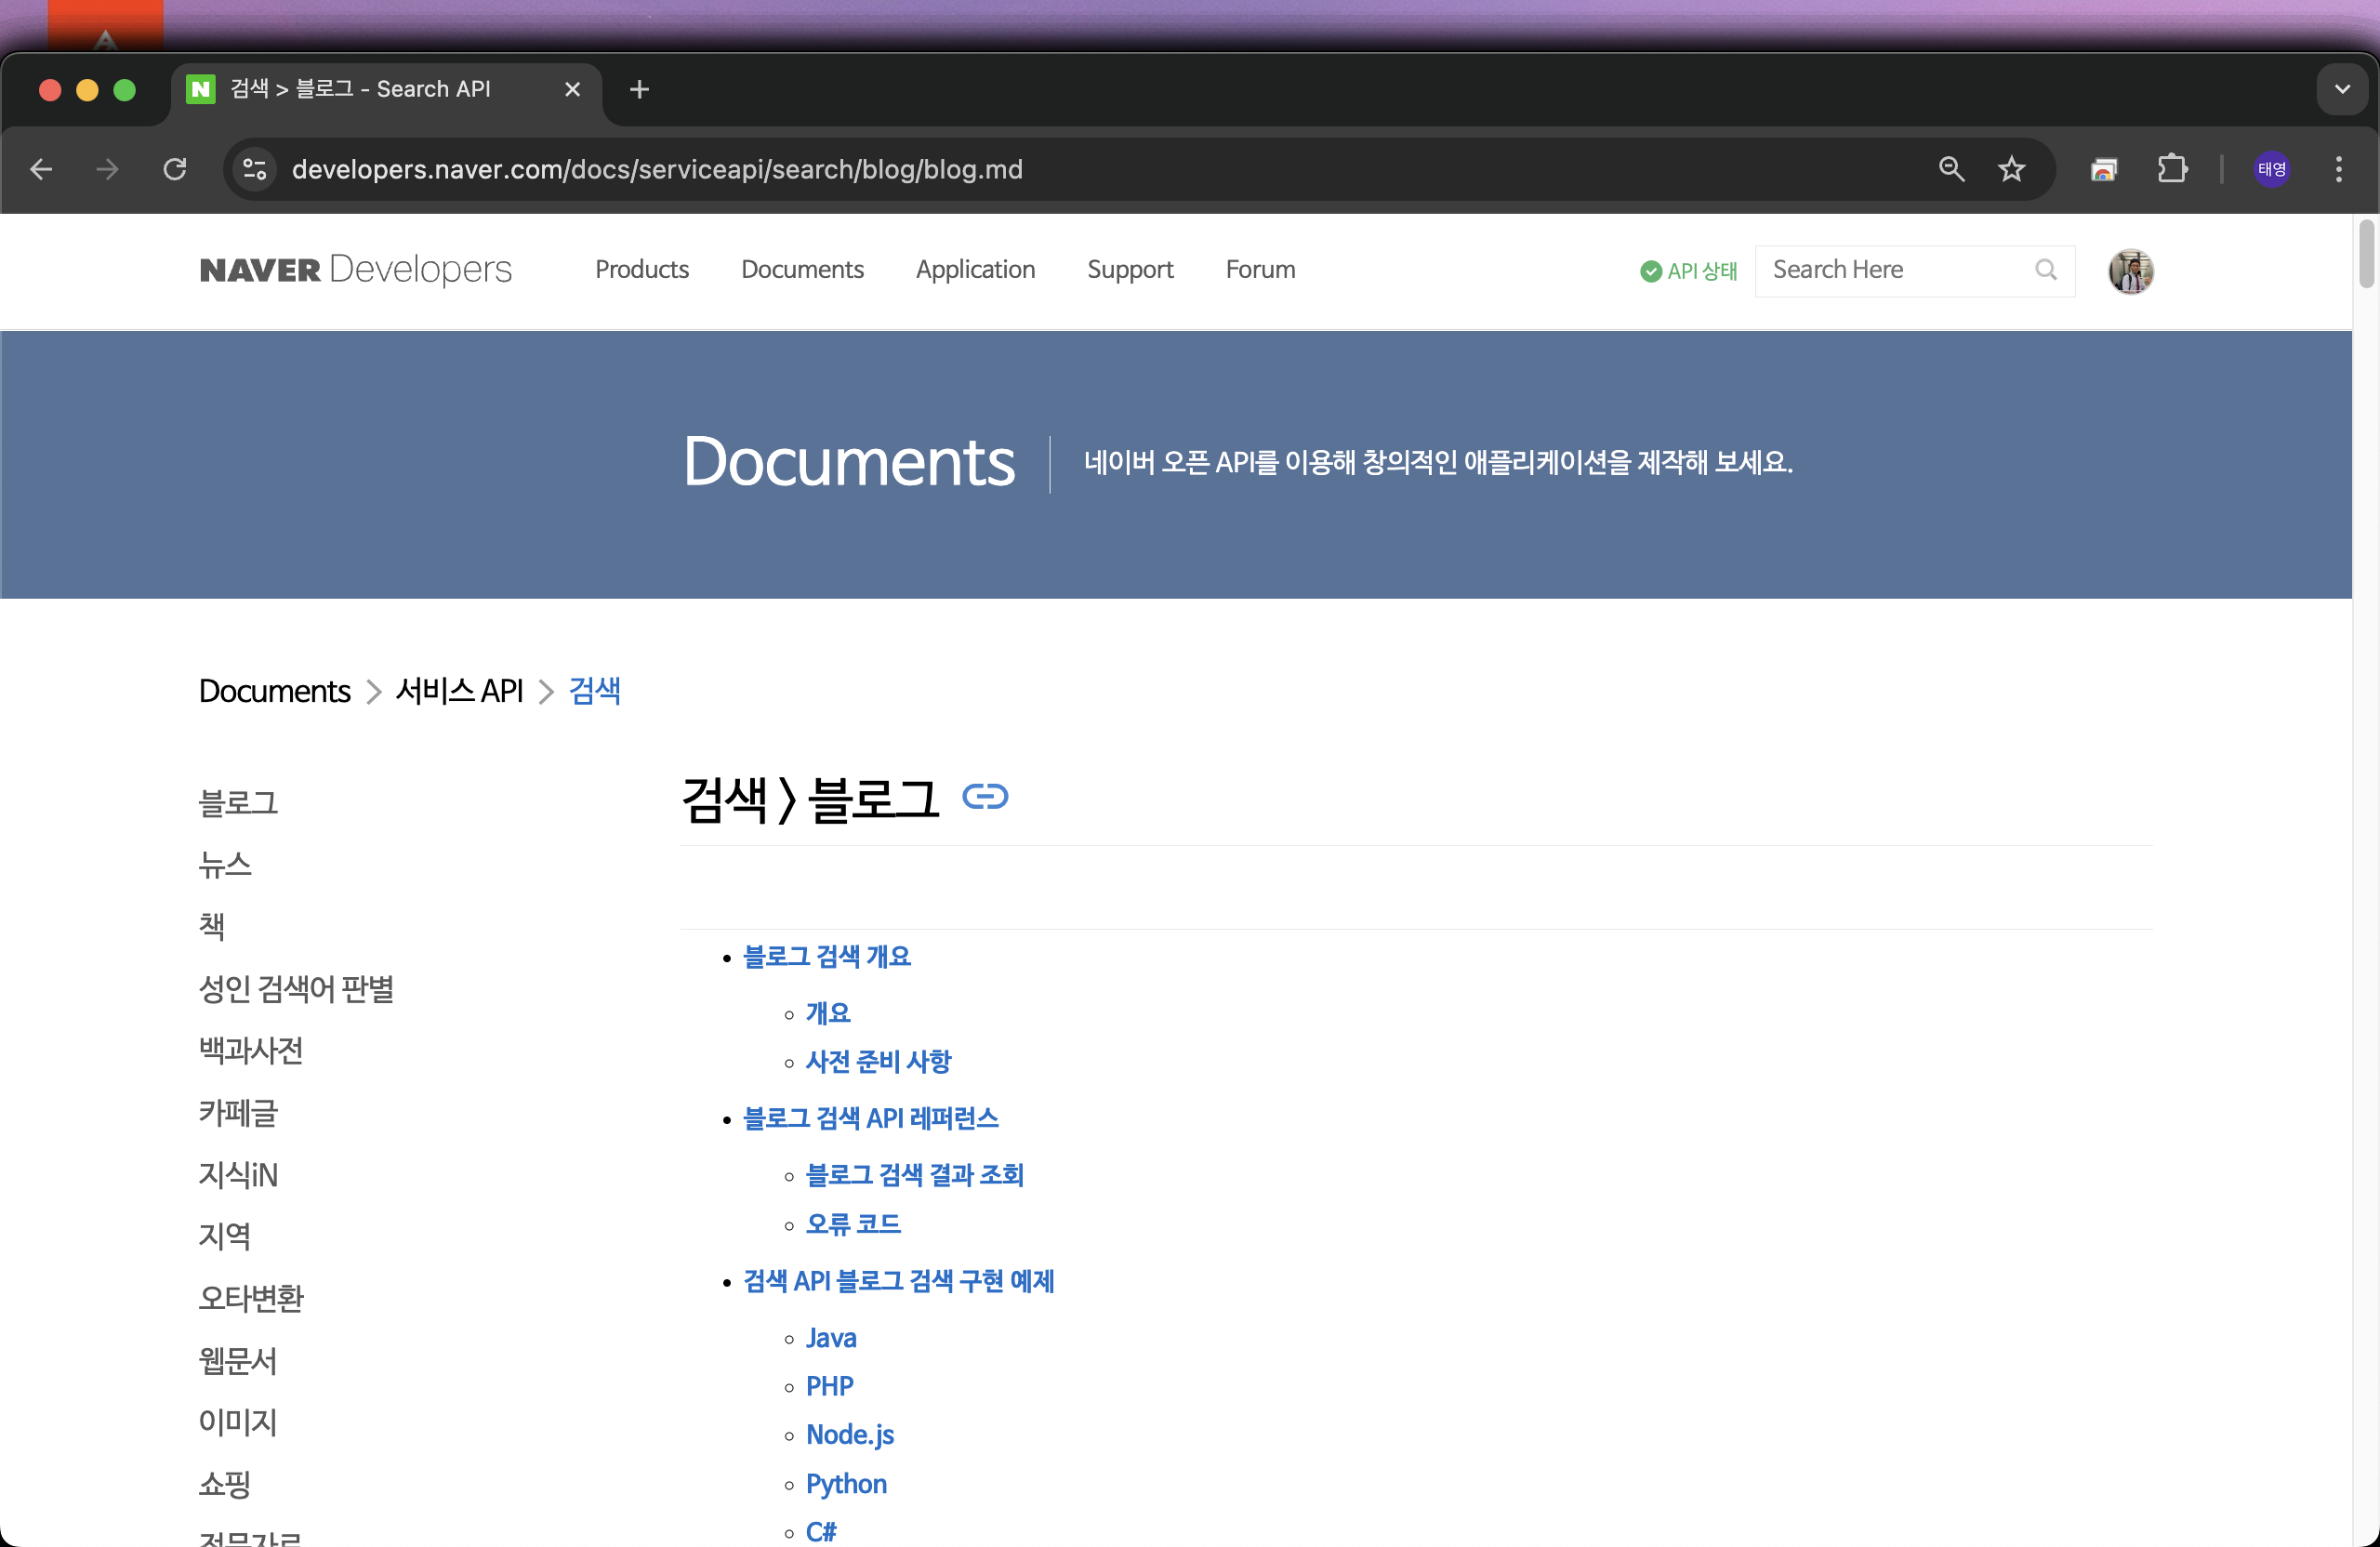Viewport: 2380px width, 1547px height.
Task: Select 블로그 in the sidebar
Action: point(238,803)
